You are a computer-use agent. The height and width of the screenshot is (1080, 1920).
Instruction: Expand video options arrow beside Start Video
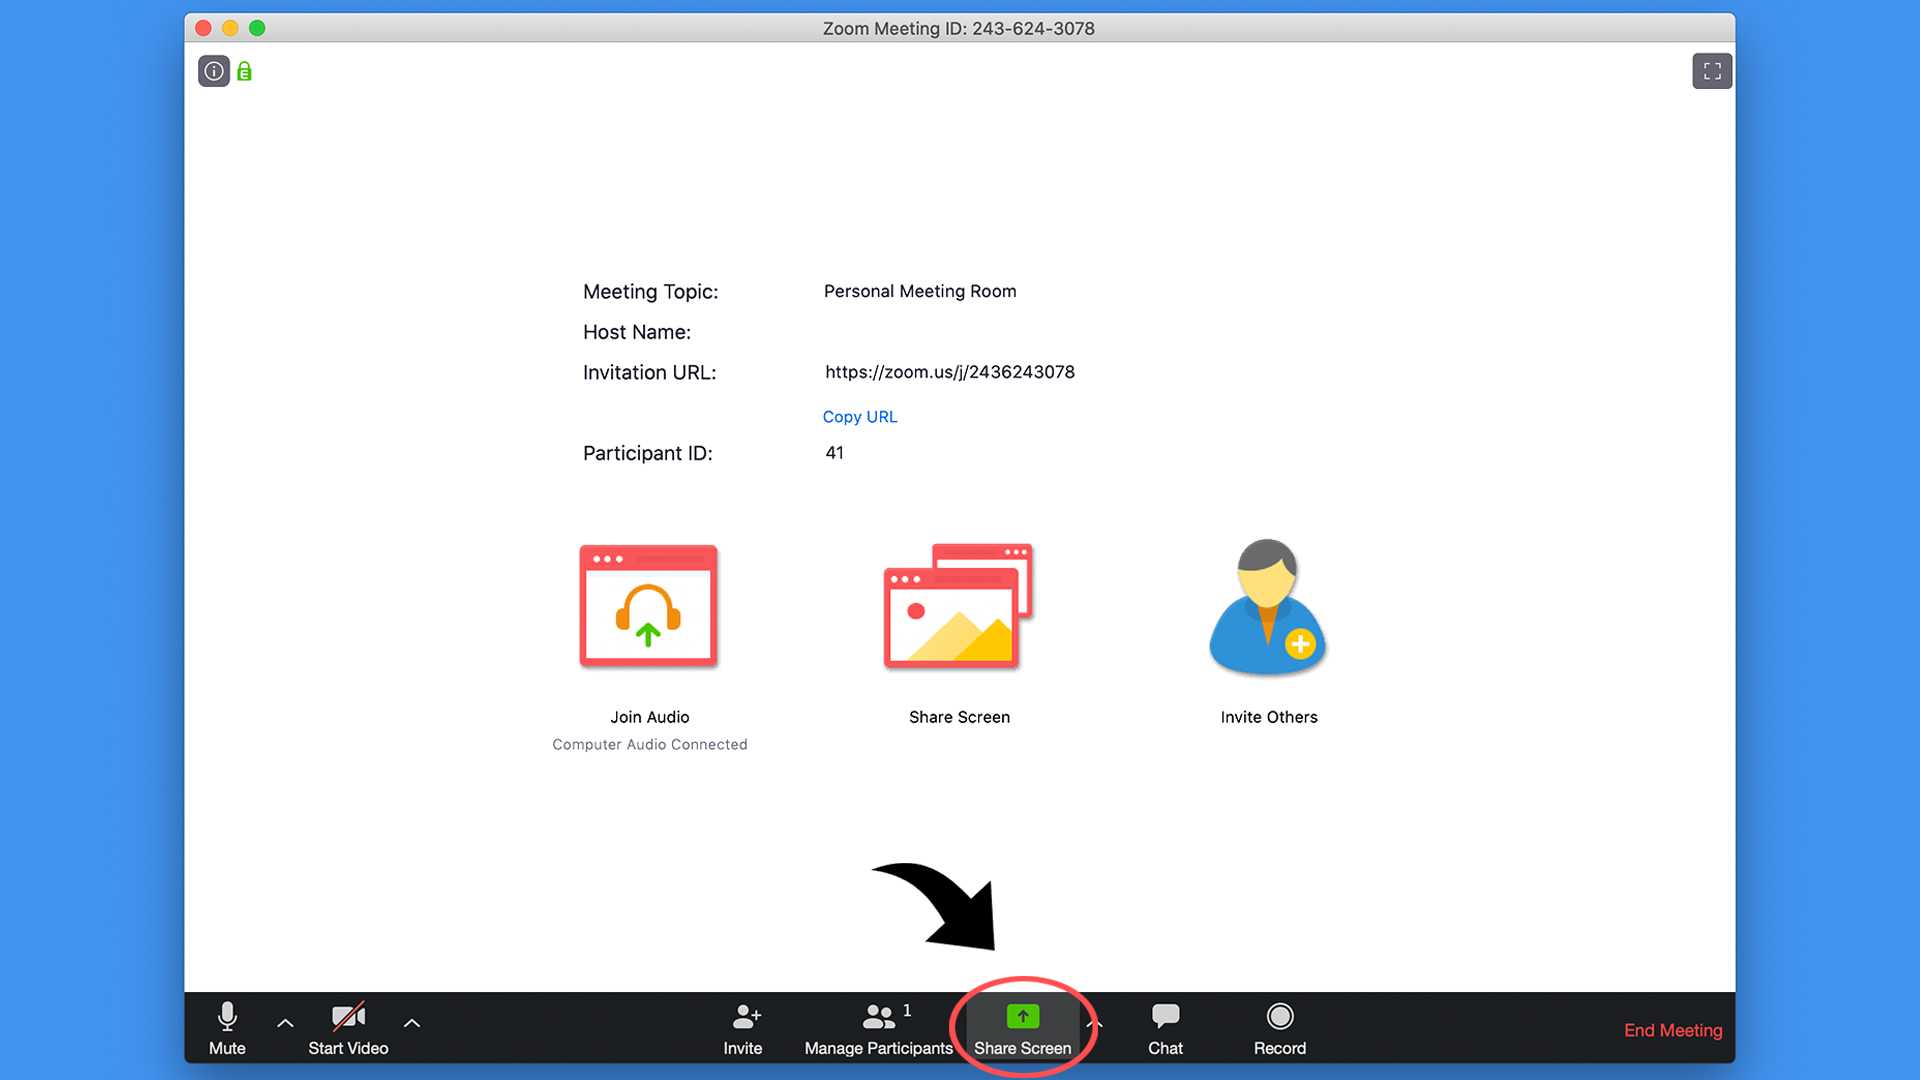click(x=412, y=1023)
